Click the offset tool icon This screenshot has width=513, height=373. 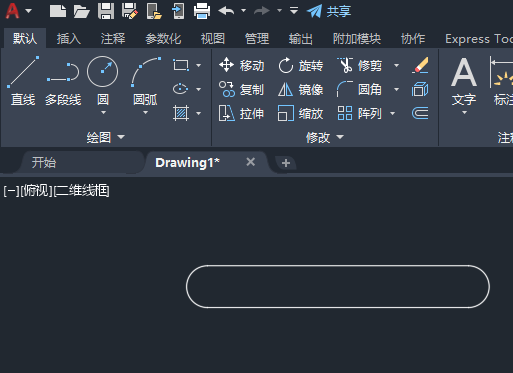(x=420, y=113)
